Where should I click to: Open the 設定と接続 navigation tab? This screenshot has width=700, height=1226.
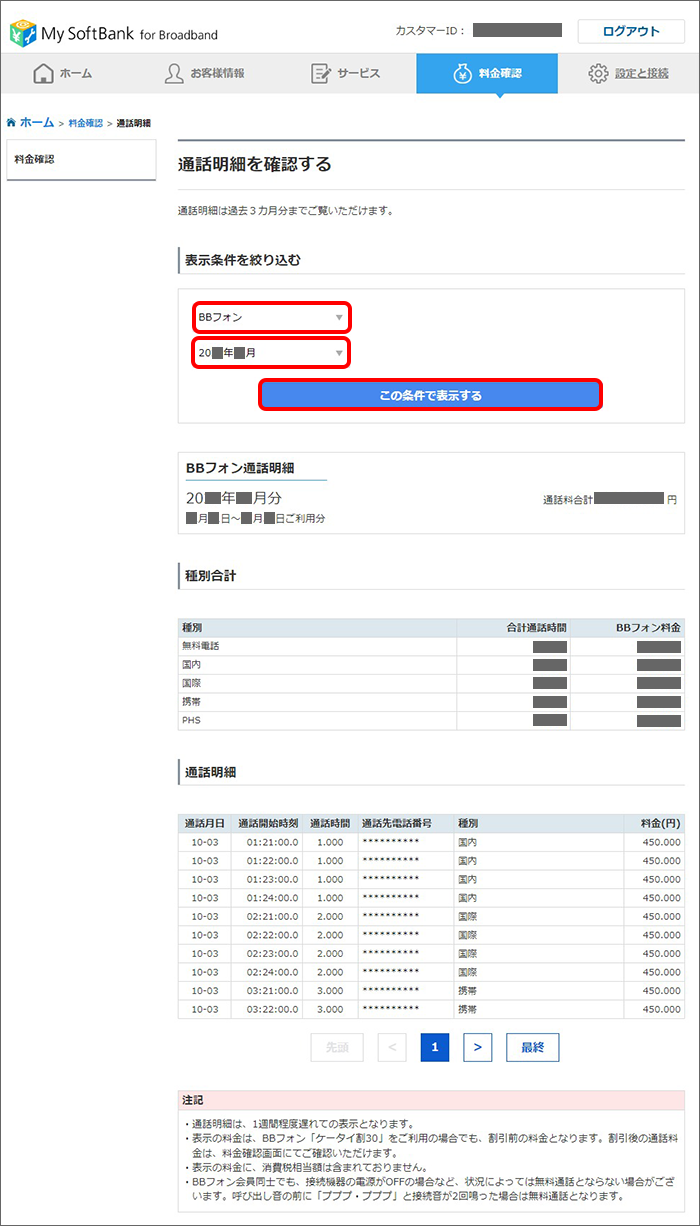(628, 74)
